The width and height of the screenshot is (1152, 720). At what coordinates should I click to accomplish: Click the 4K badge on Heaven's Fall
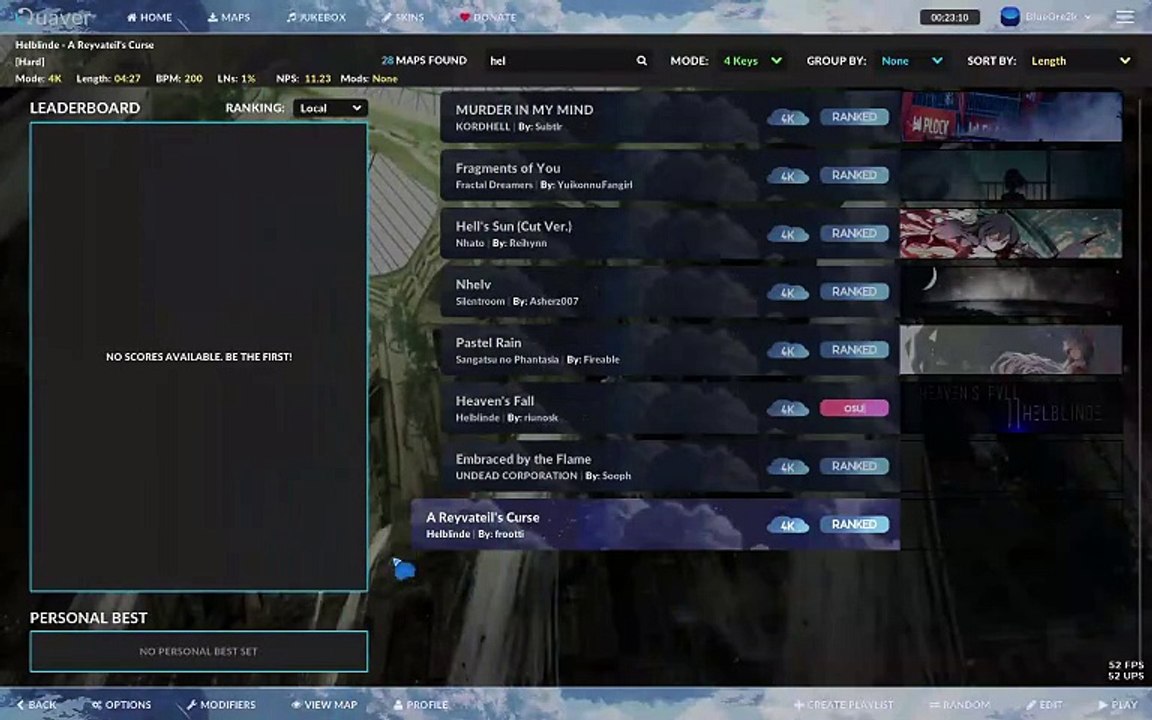788,408
